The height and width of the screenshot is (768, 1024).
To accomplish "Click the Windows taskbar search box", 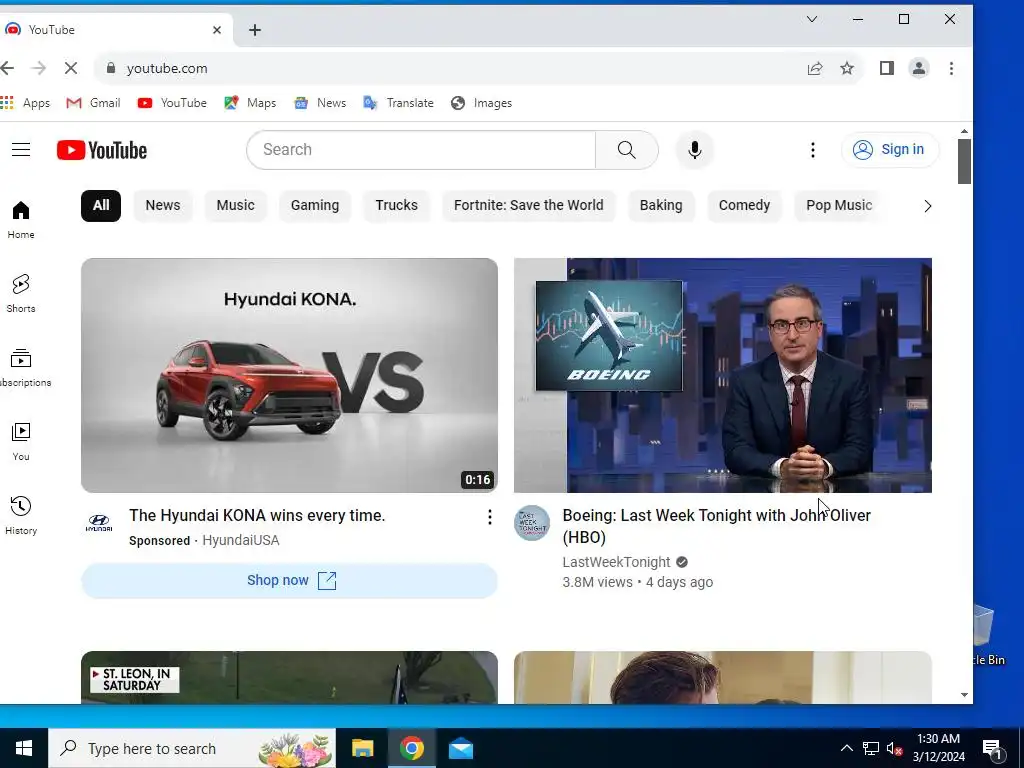I will (x=192, y=748).
